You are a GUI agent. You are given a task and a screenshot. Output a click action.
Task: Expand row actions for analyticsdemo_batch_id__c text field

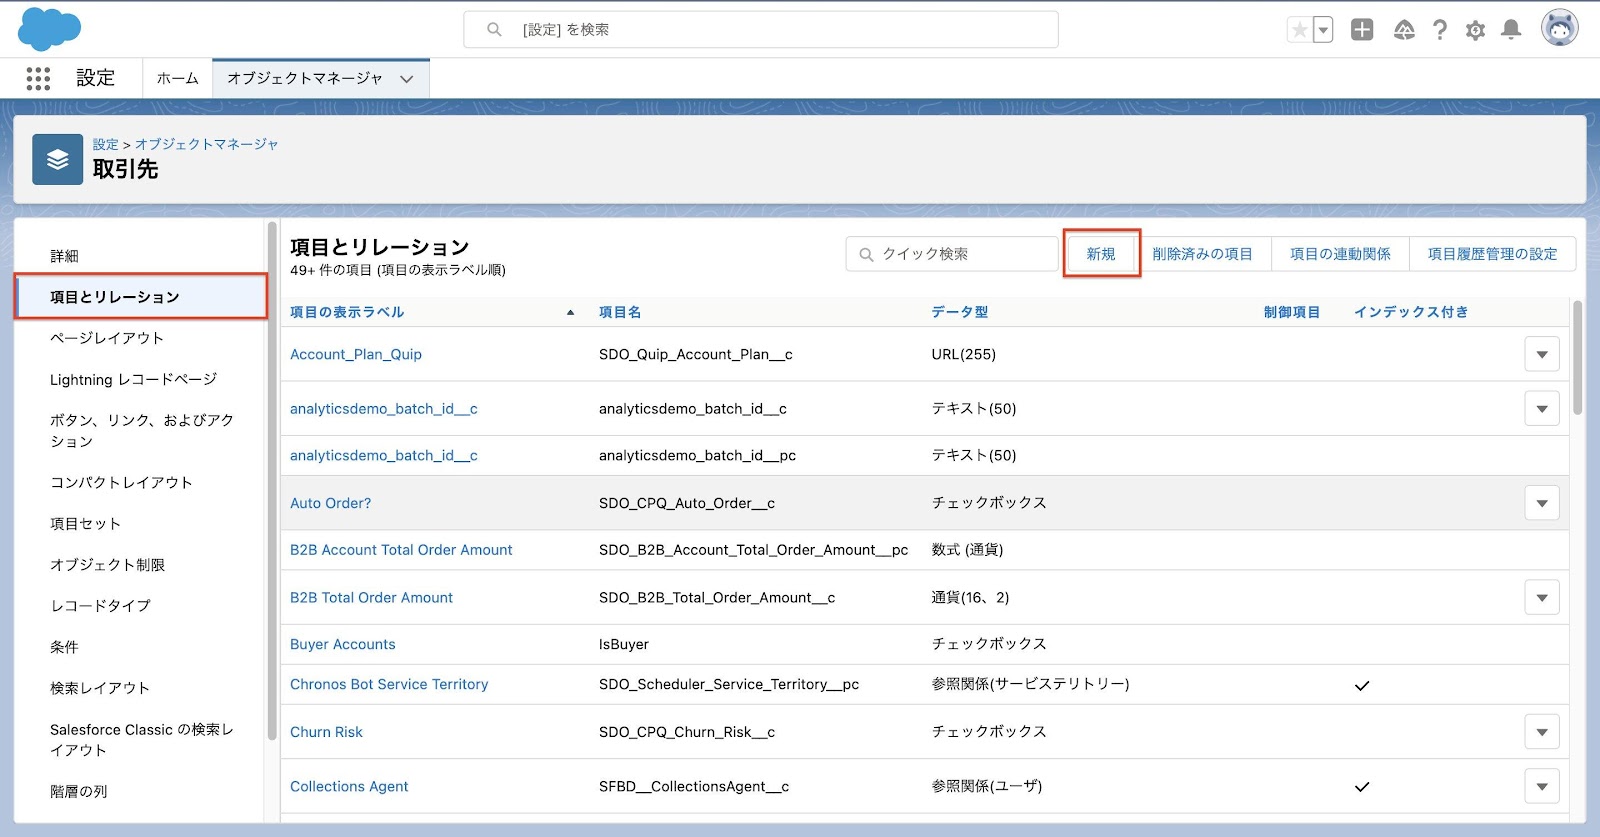(x=1542, y=408)
